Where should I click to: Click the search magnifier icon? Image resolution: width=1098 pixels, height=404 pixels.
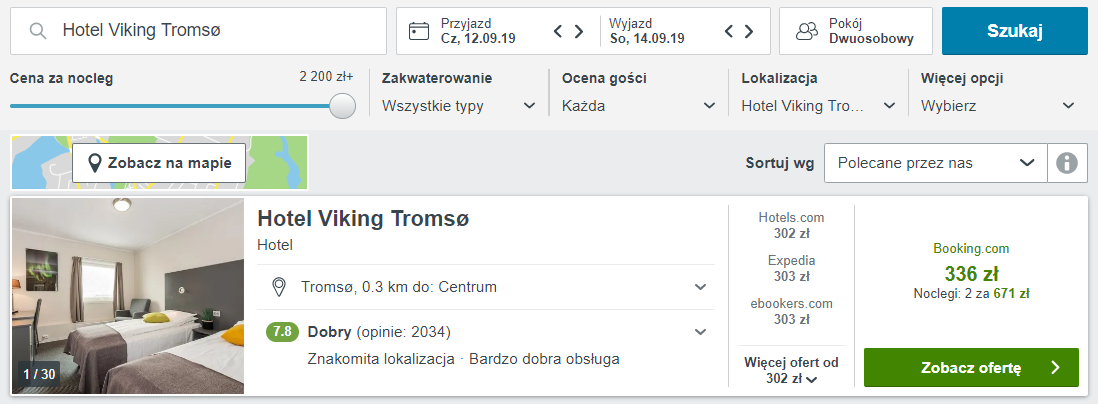pyautogui.click(x=39, y=31)
